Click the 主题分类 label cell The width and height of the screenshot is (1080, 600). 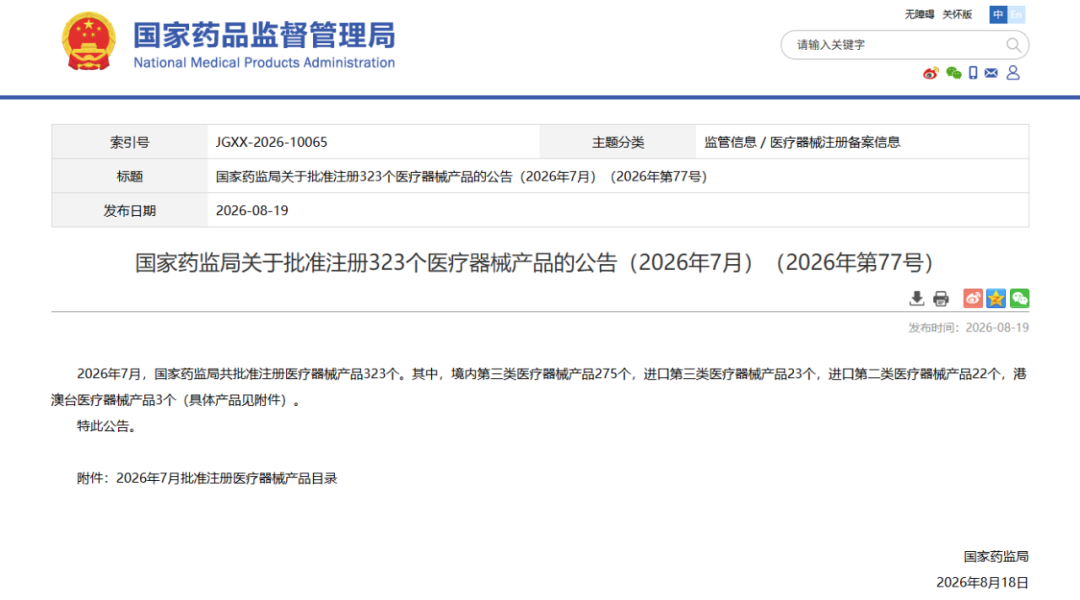(x=618, y=142)
